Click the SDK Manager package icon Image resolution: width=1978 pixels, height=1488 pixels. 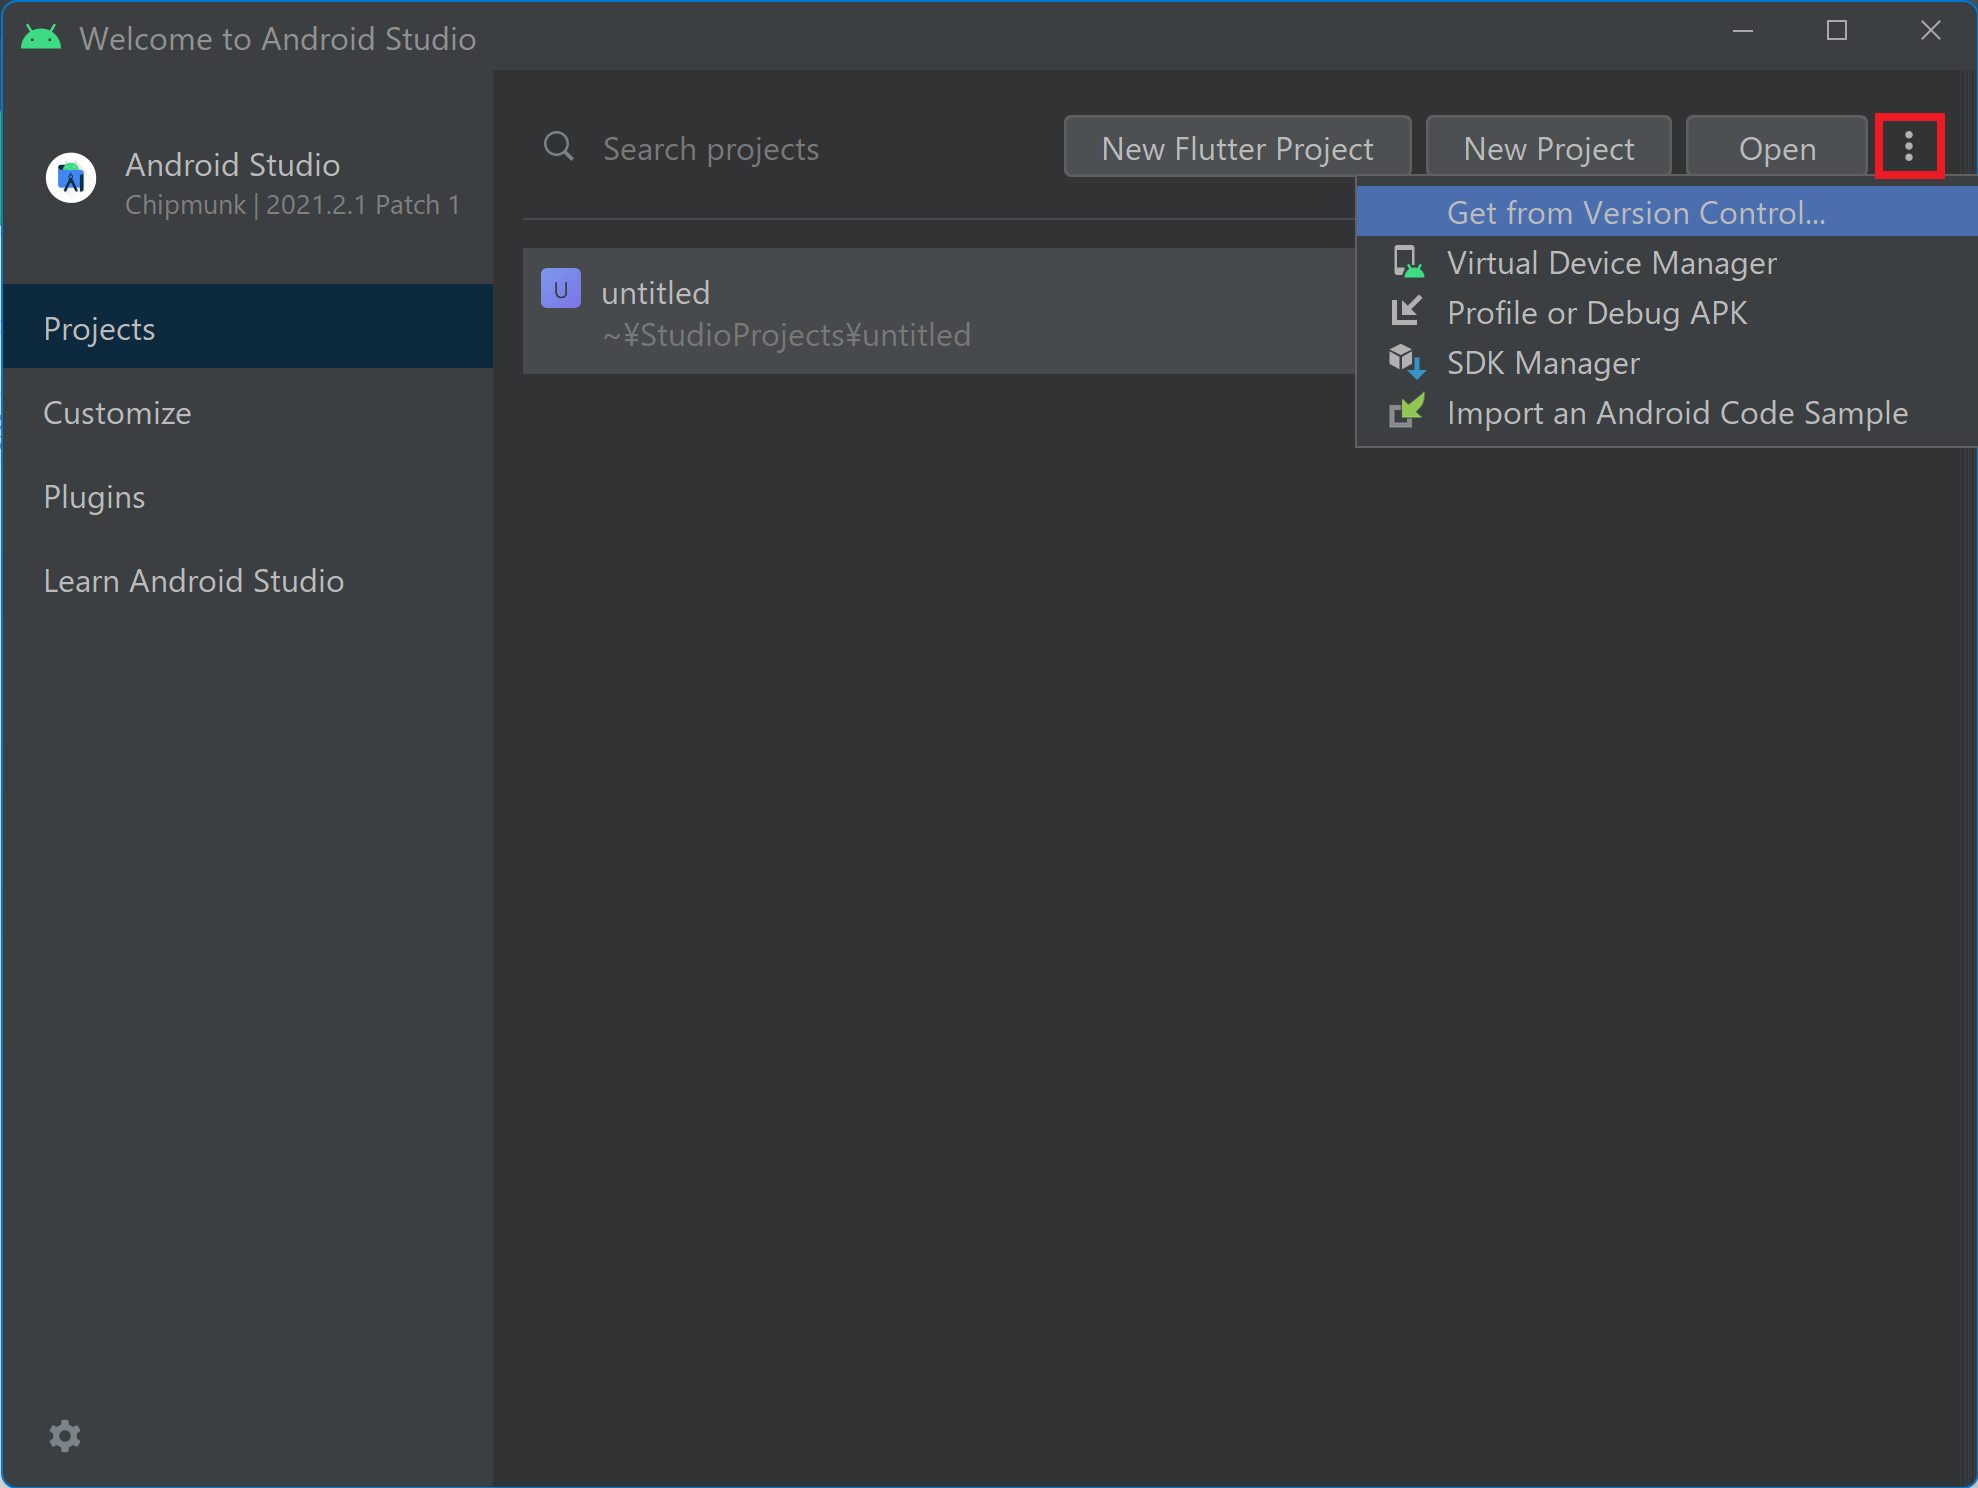tap(1407, 362)
